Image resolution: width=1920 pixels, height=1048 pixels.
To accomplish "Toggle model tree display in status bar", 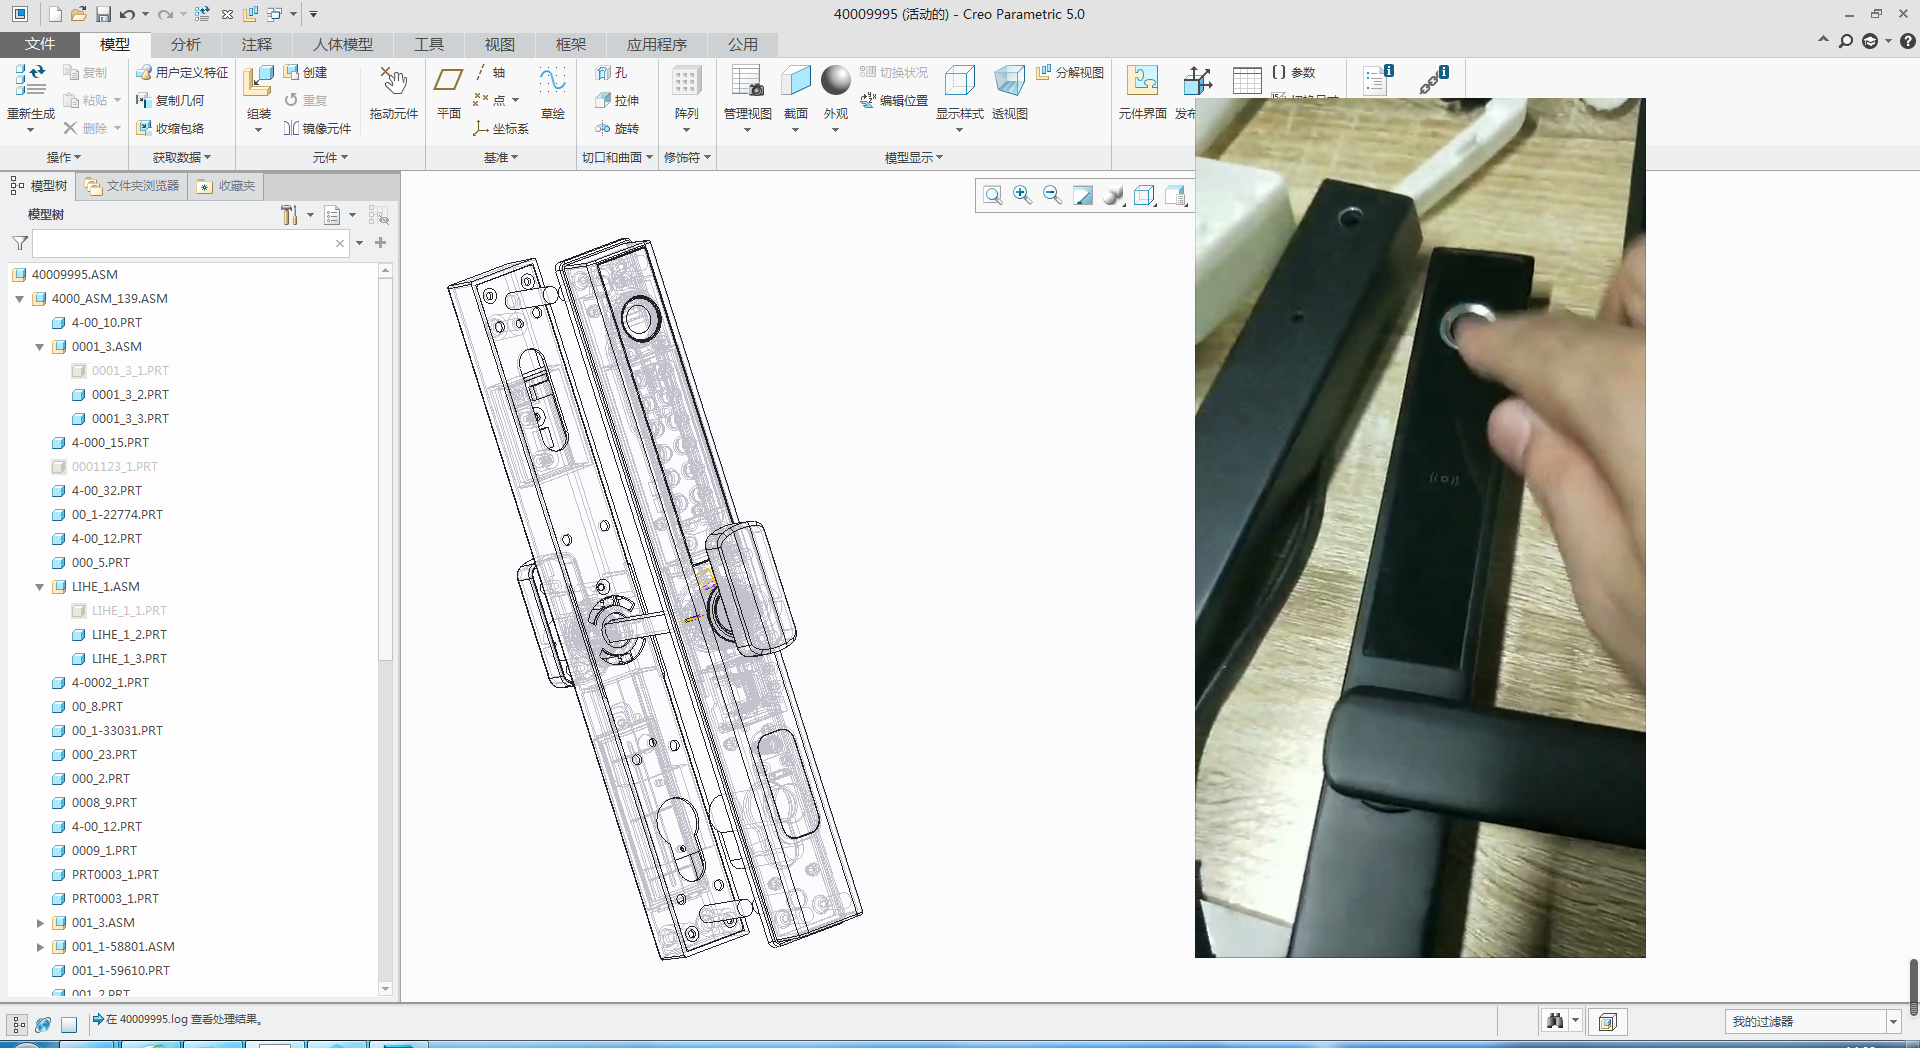I will pyautogui.click(x=18, y=1024).
